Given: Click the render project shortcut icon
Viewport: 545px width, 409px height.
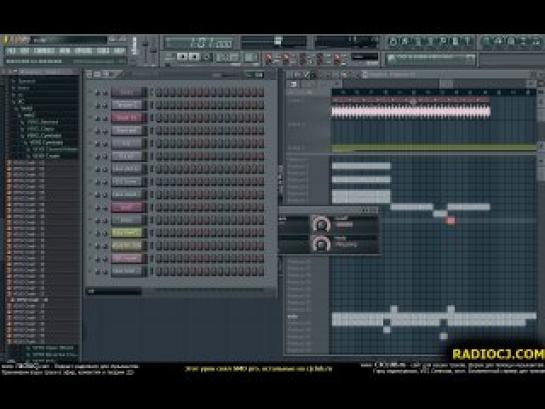Looking at the screenshot, I should click(511, 42).
